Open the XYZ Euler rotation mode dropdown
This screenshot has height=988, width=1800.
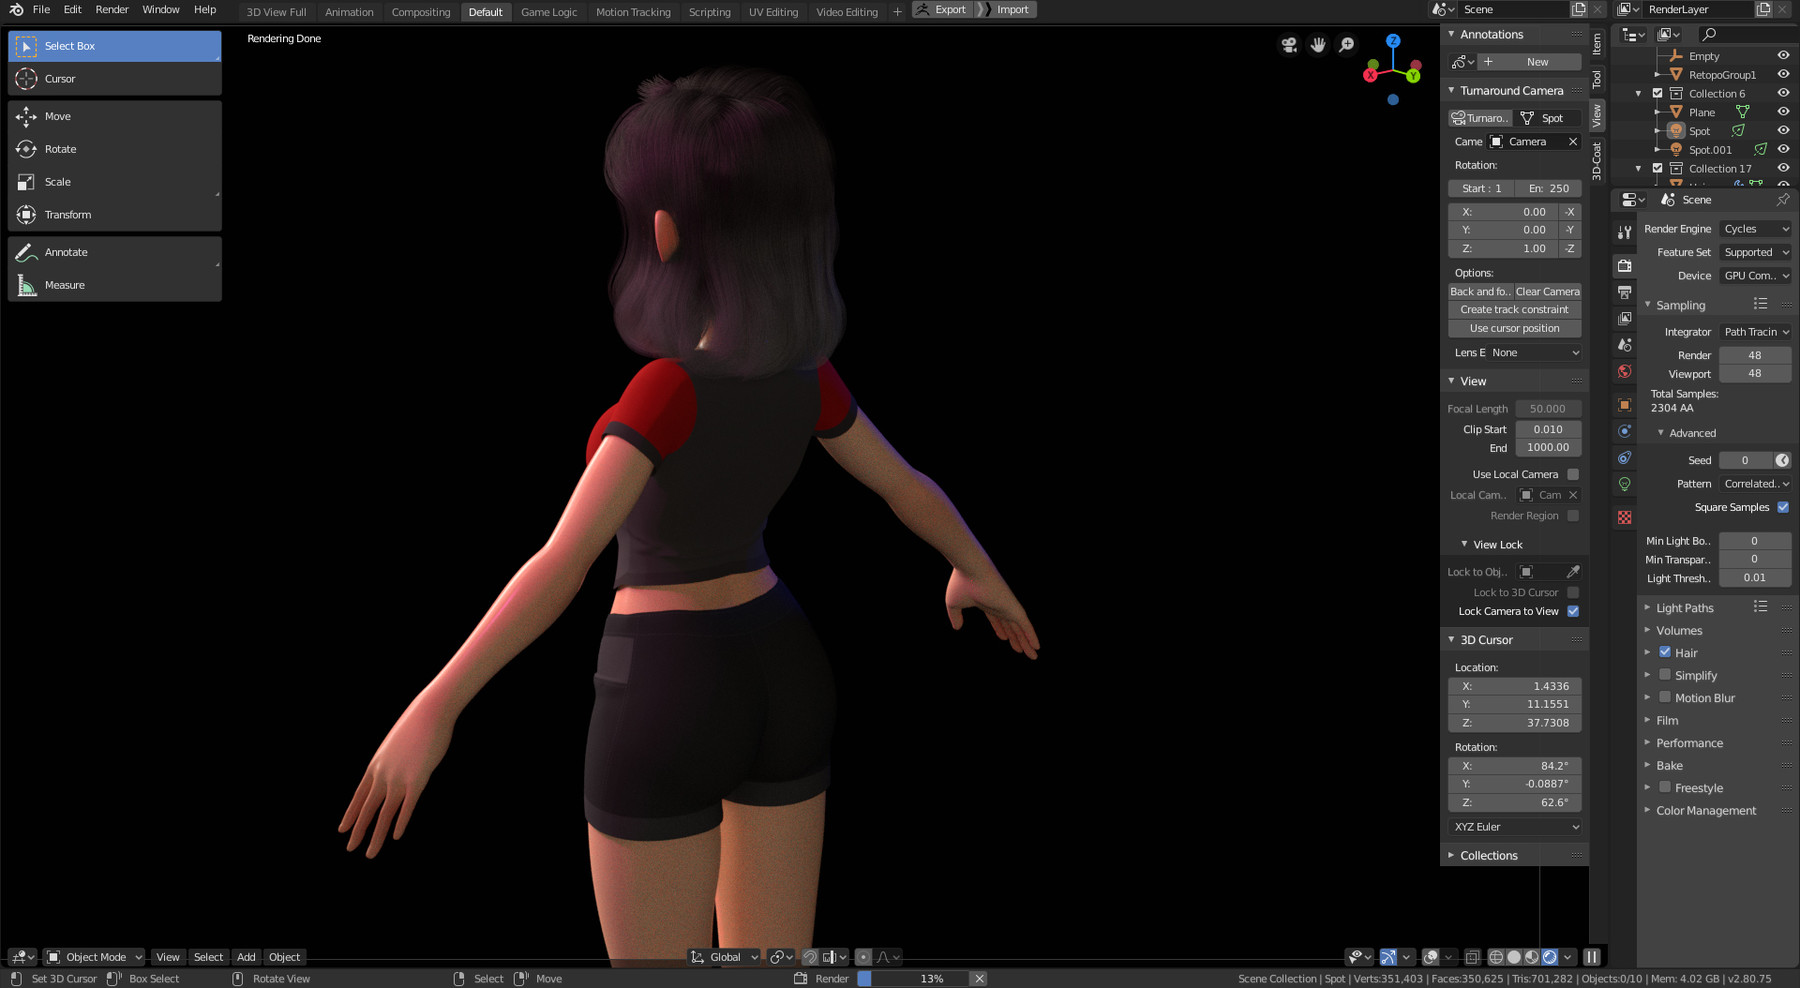(1515, 827)
